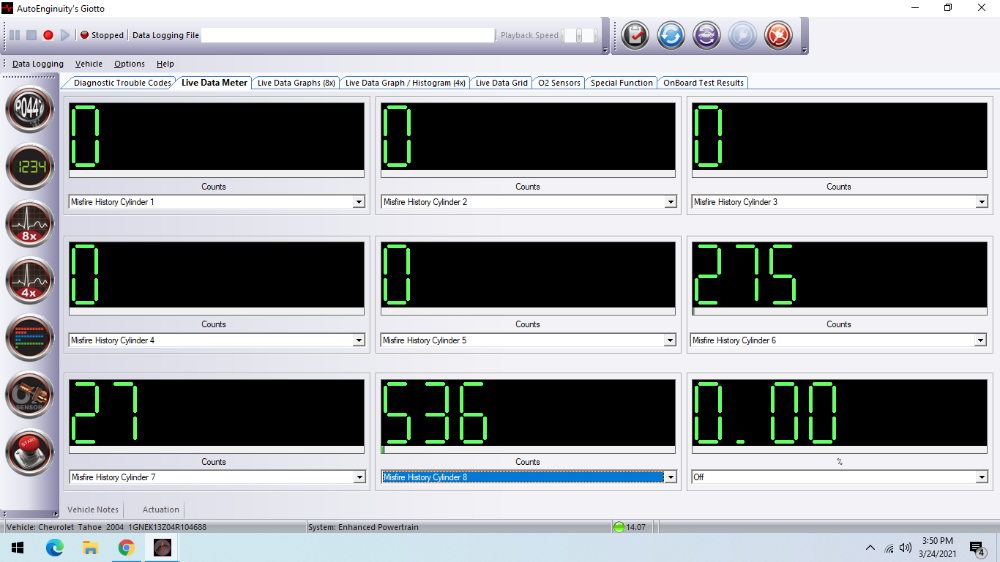Open the Actuation panel

coord(161,510)
